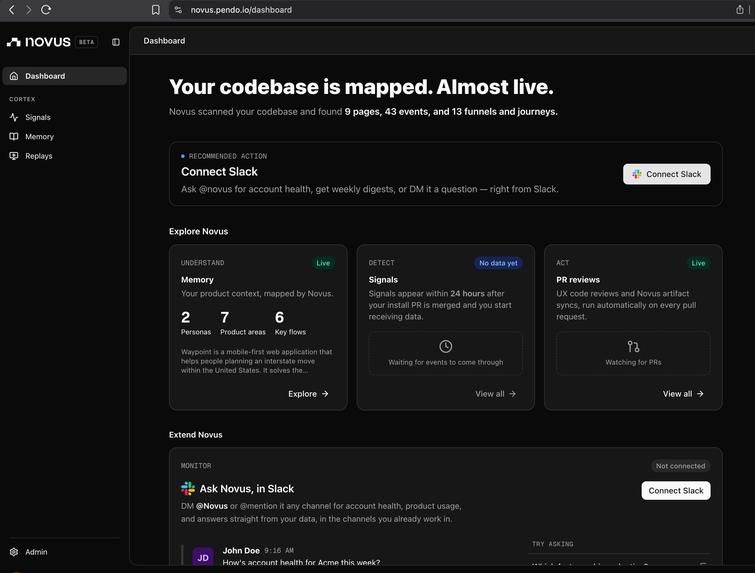Click the Signals card title
755x573 pixels.
pos(383,280)
